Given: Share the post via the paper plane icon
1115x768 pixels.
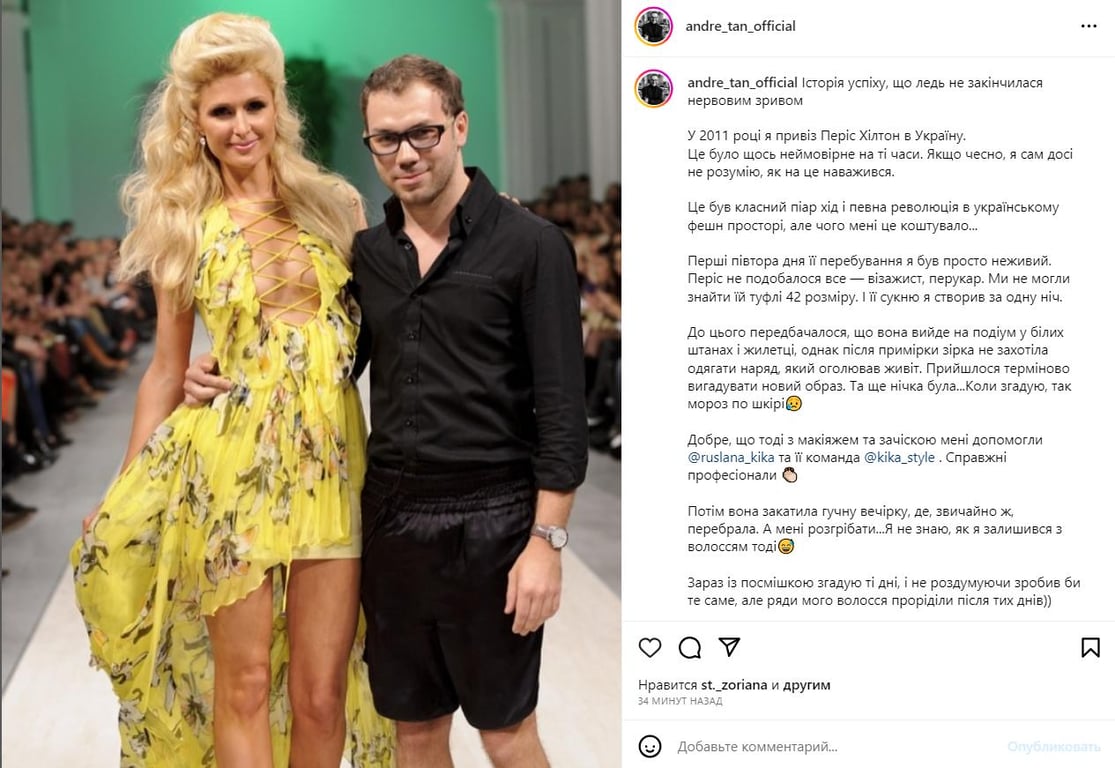Looking at the screenshot, I should click(729, 646).
